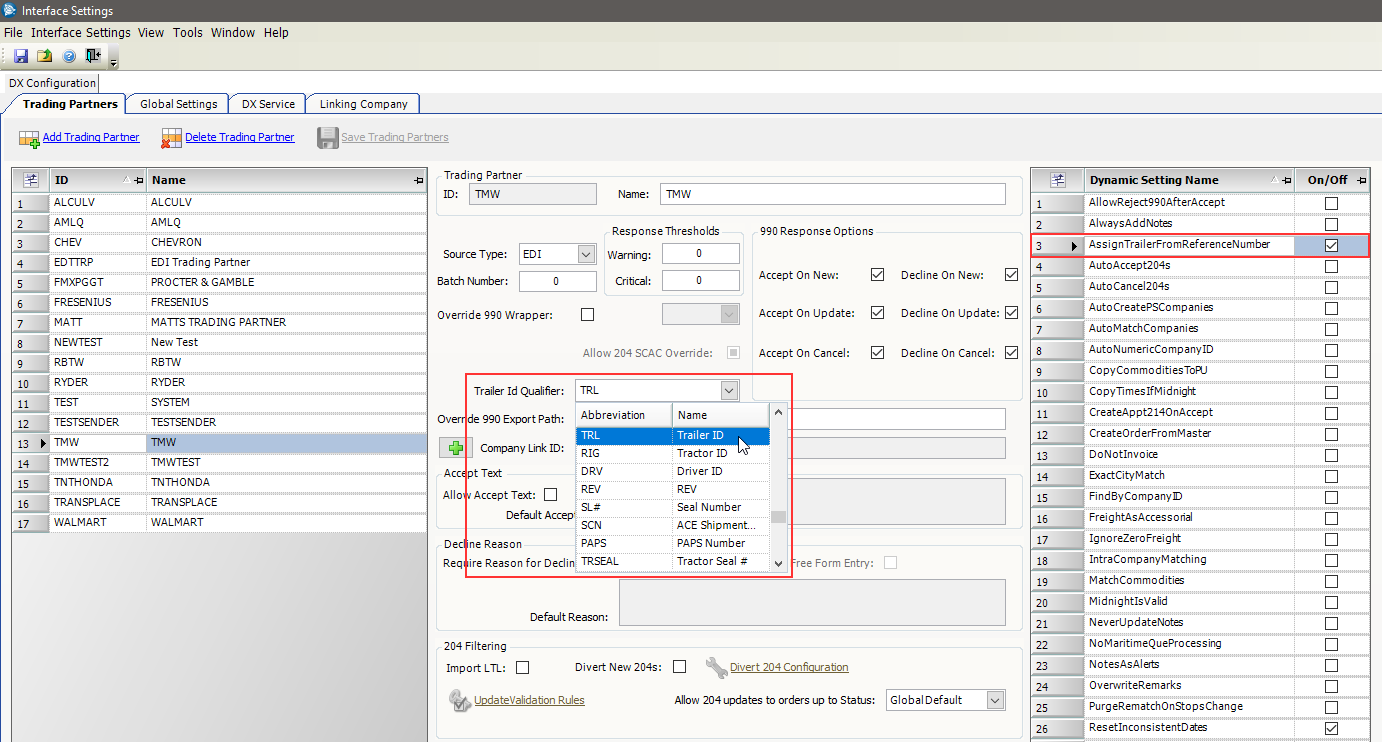Click the exit door toolbar icon
This screenshot has width=1383, height=743.
(93, 56)
